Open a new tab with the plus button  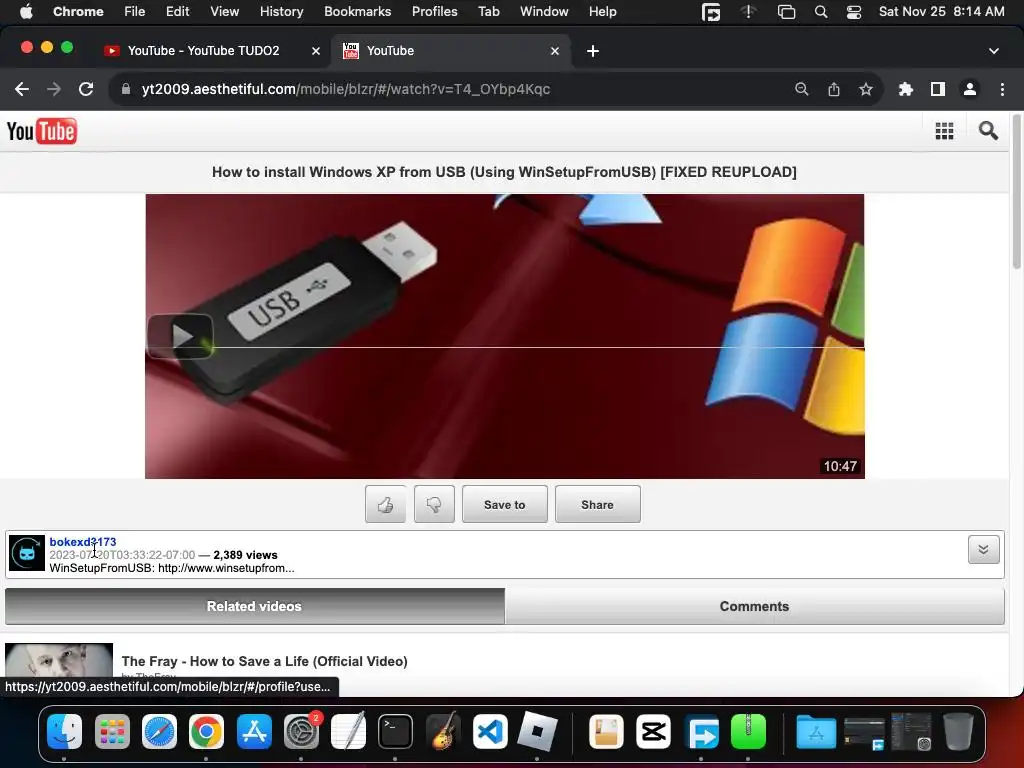click(x=593, y=51)
